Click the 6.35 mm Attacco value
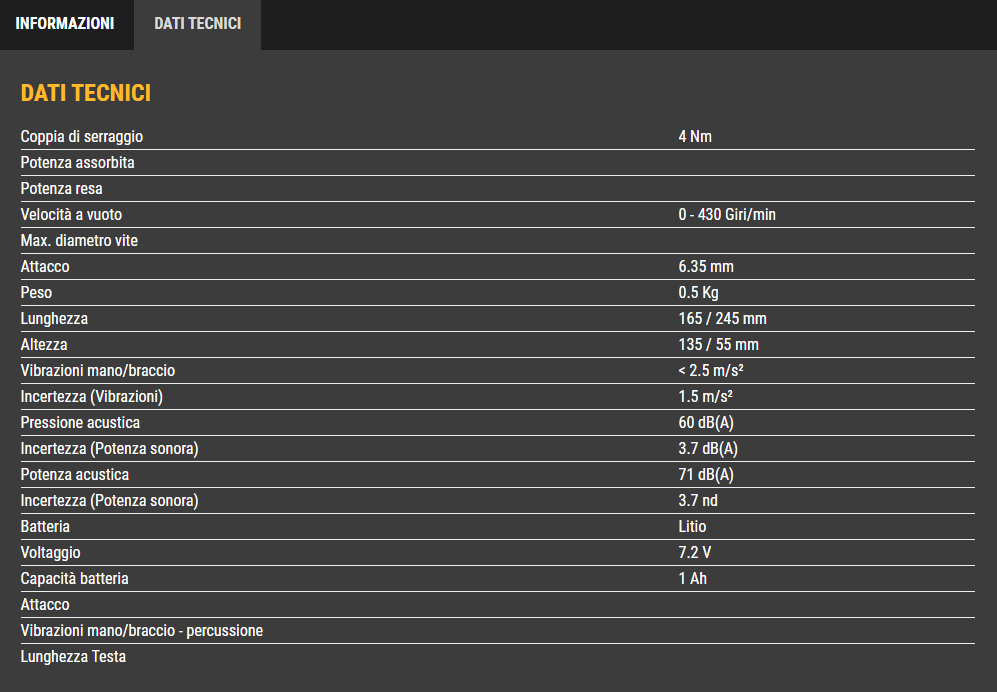997x692 pixels. point(706,266)
